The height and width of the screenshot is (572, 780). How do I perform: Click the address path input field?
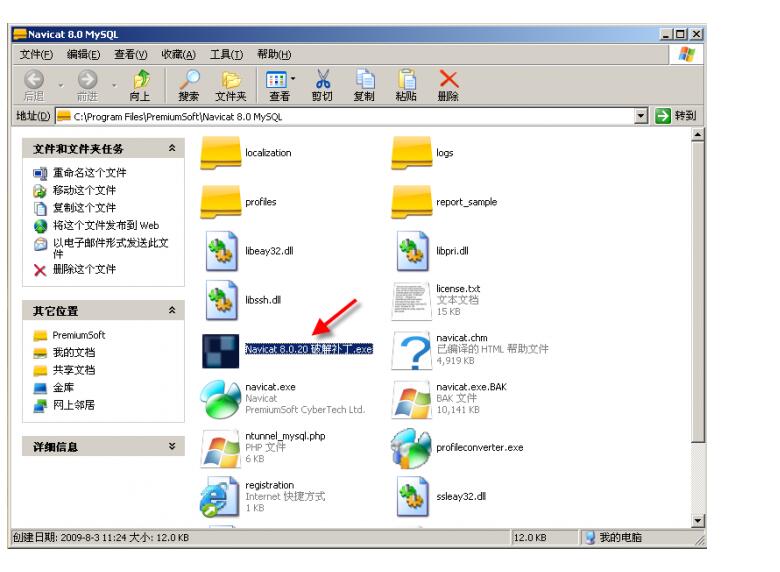tap(345, 116)
